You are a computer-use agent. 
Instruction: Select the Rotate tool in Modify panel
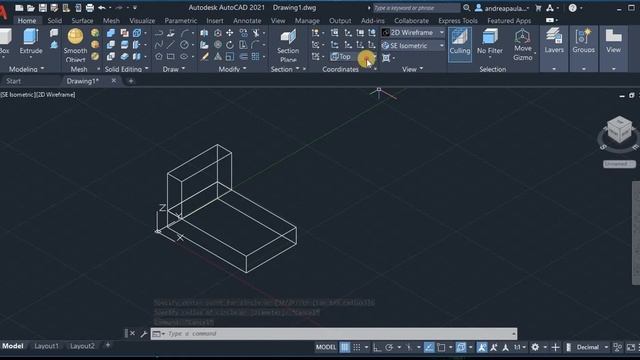pyautogui.click(x=230, y=44)
